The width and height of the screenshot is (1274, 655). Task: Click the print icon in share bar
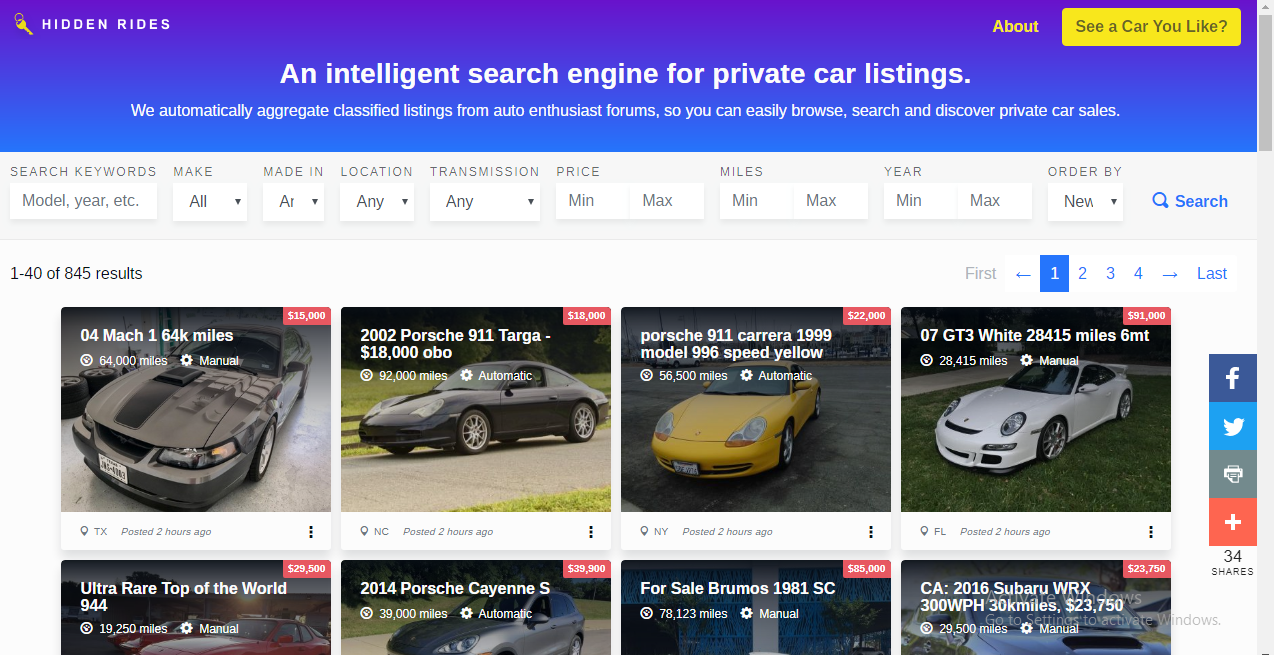coord(1233,474)
